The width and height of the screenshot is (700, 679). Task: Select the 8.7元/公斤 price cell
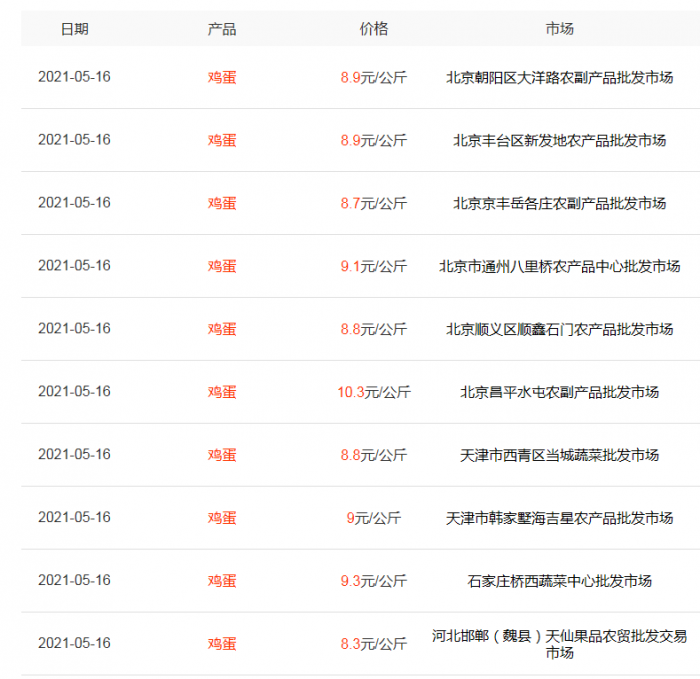[x=374, y=203]
